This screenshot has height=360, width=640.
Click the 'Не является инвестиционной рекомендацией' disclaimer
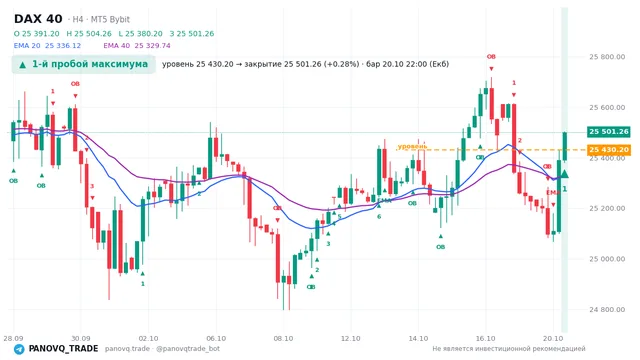pyautogui.click(x=509, y=349)
